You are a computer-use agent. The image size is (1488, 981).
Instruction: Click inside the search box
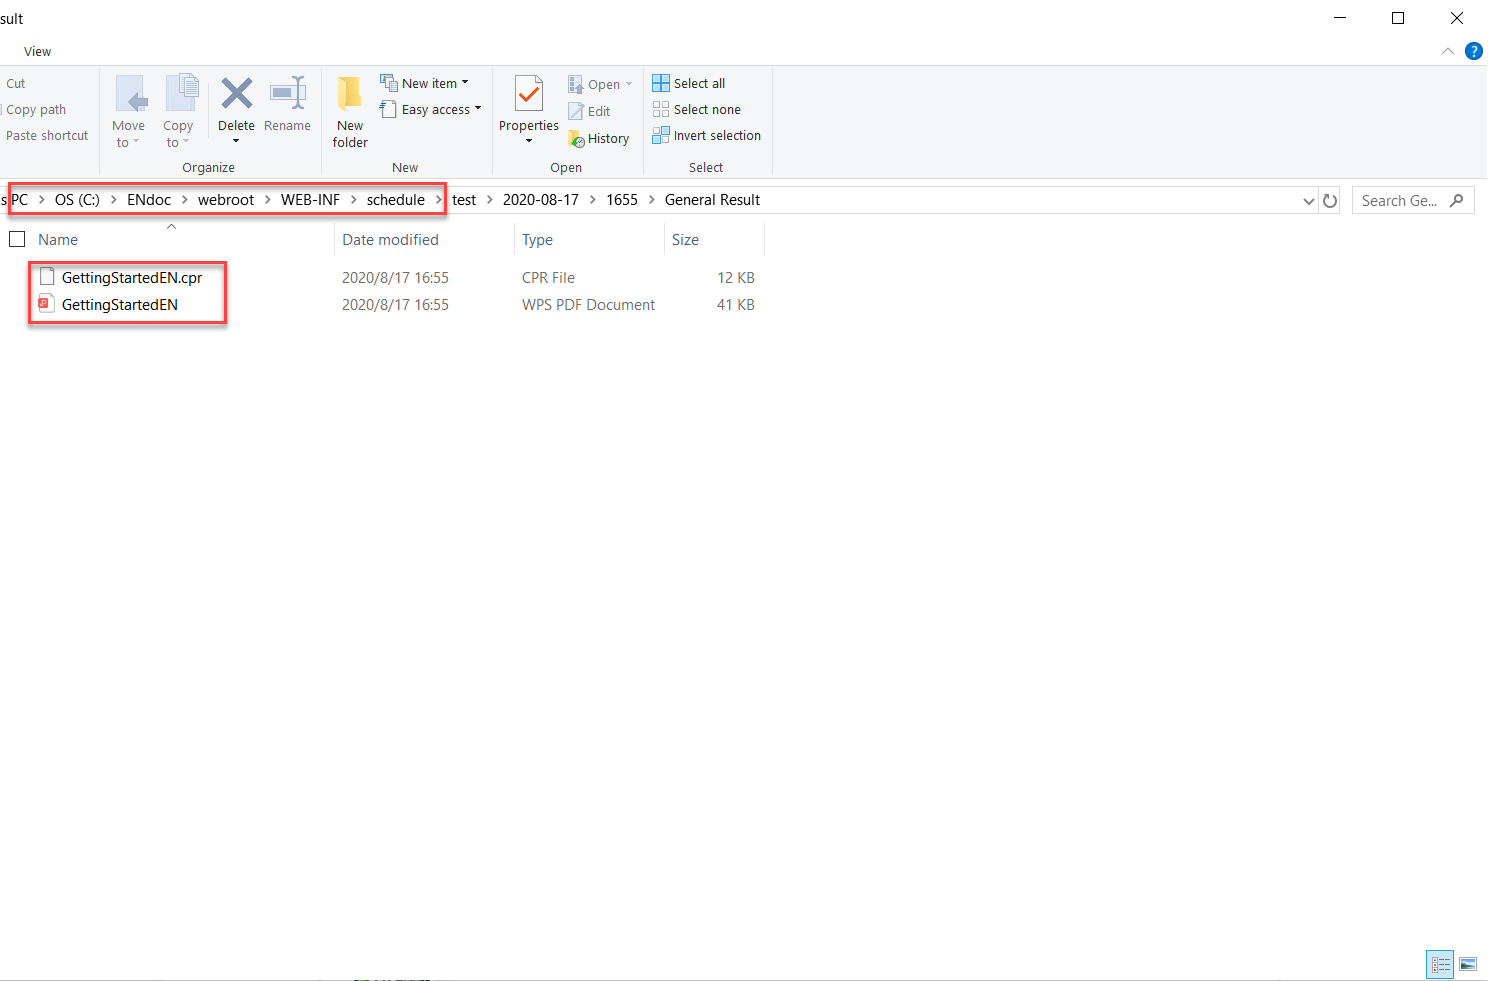[1405, 200]
